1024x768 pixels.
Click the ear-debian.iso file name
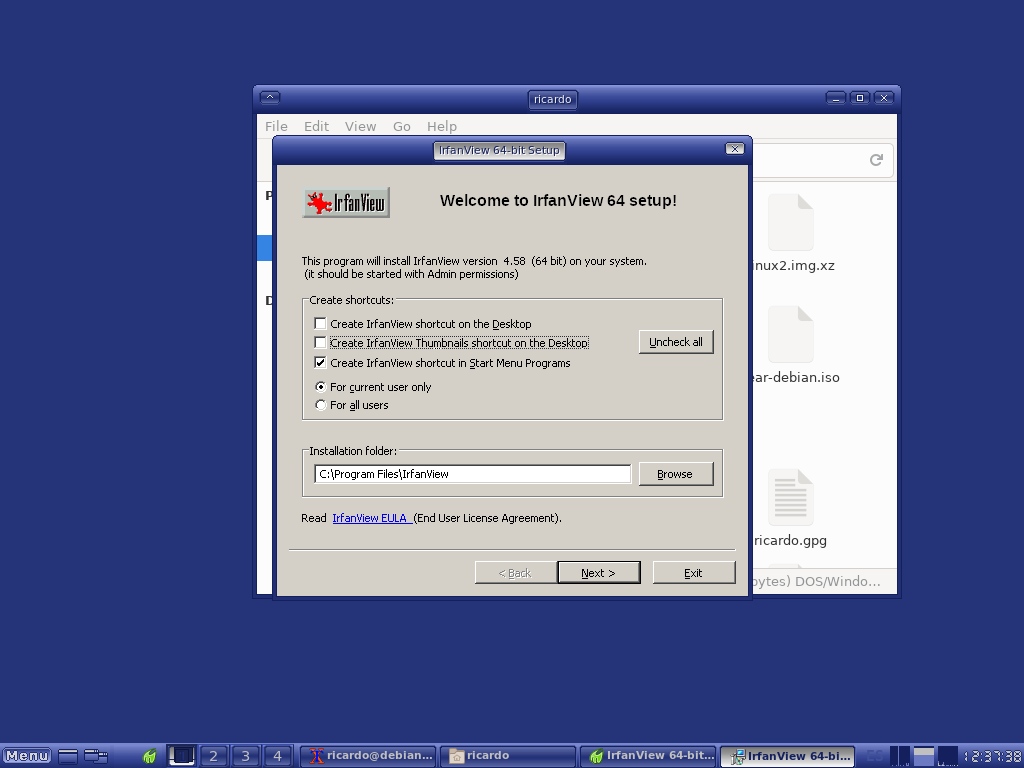[x=796, y=377]
